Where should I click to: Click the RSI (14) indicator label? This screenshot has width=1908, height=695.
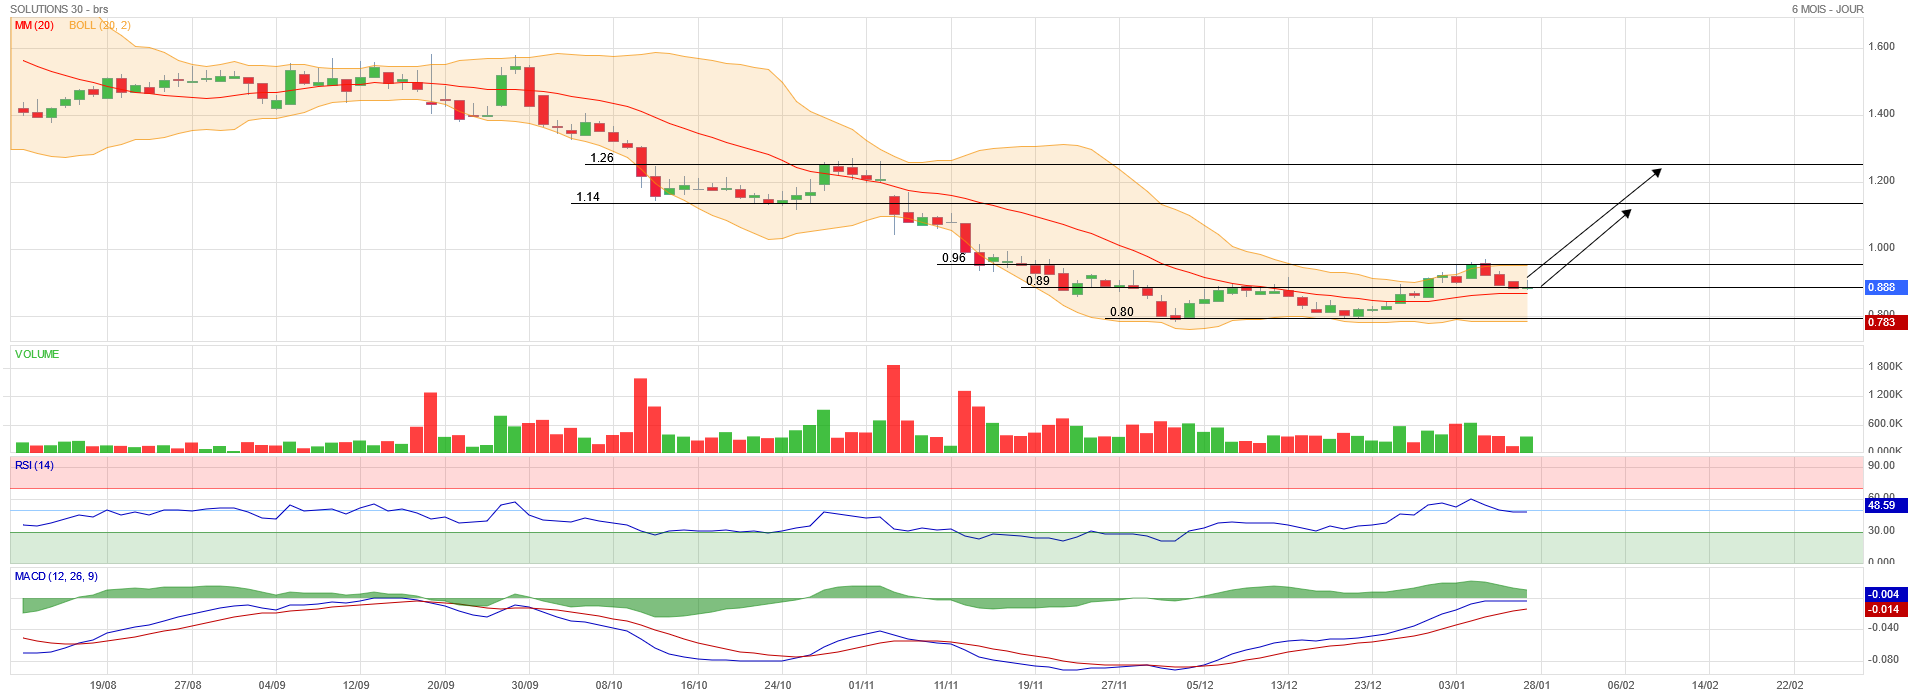[x=34, y=465]
